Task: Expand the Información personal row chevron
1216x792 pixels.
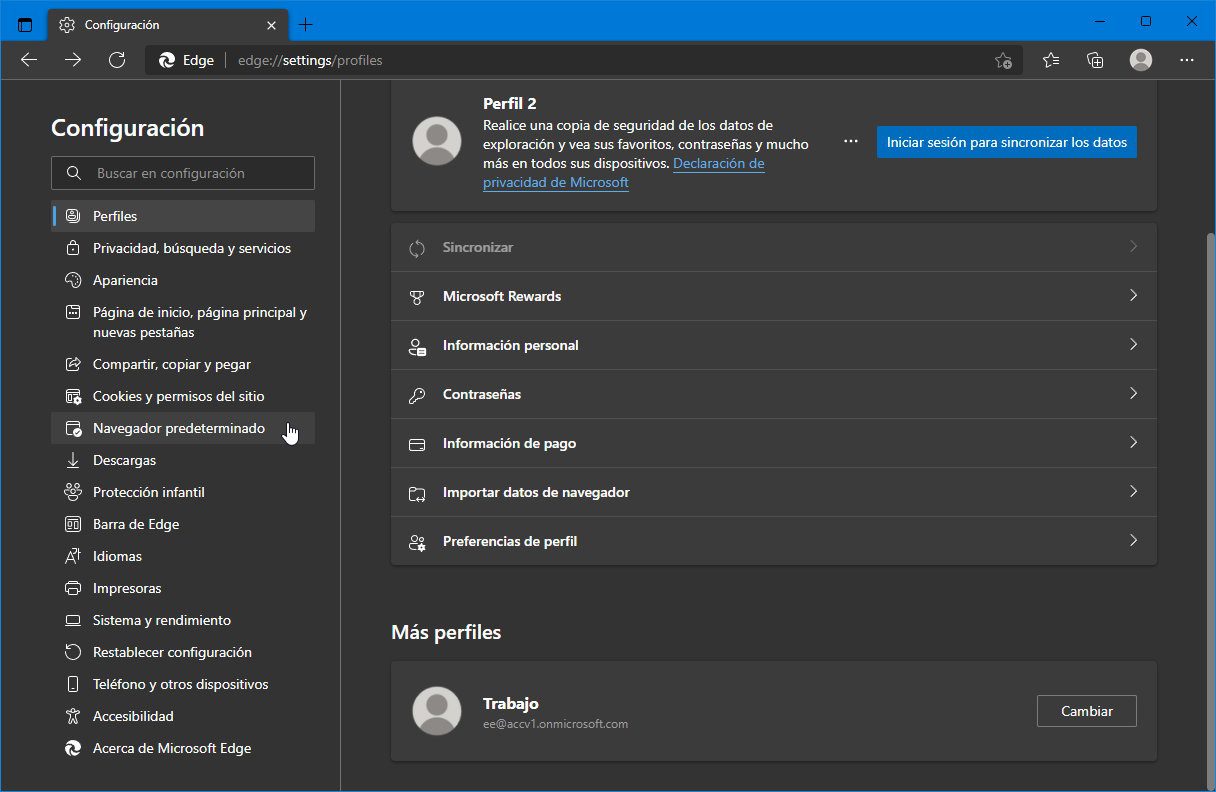Action: click(1133, 344)
